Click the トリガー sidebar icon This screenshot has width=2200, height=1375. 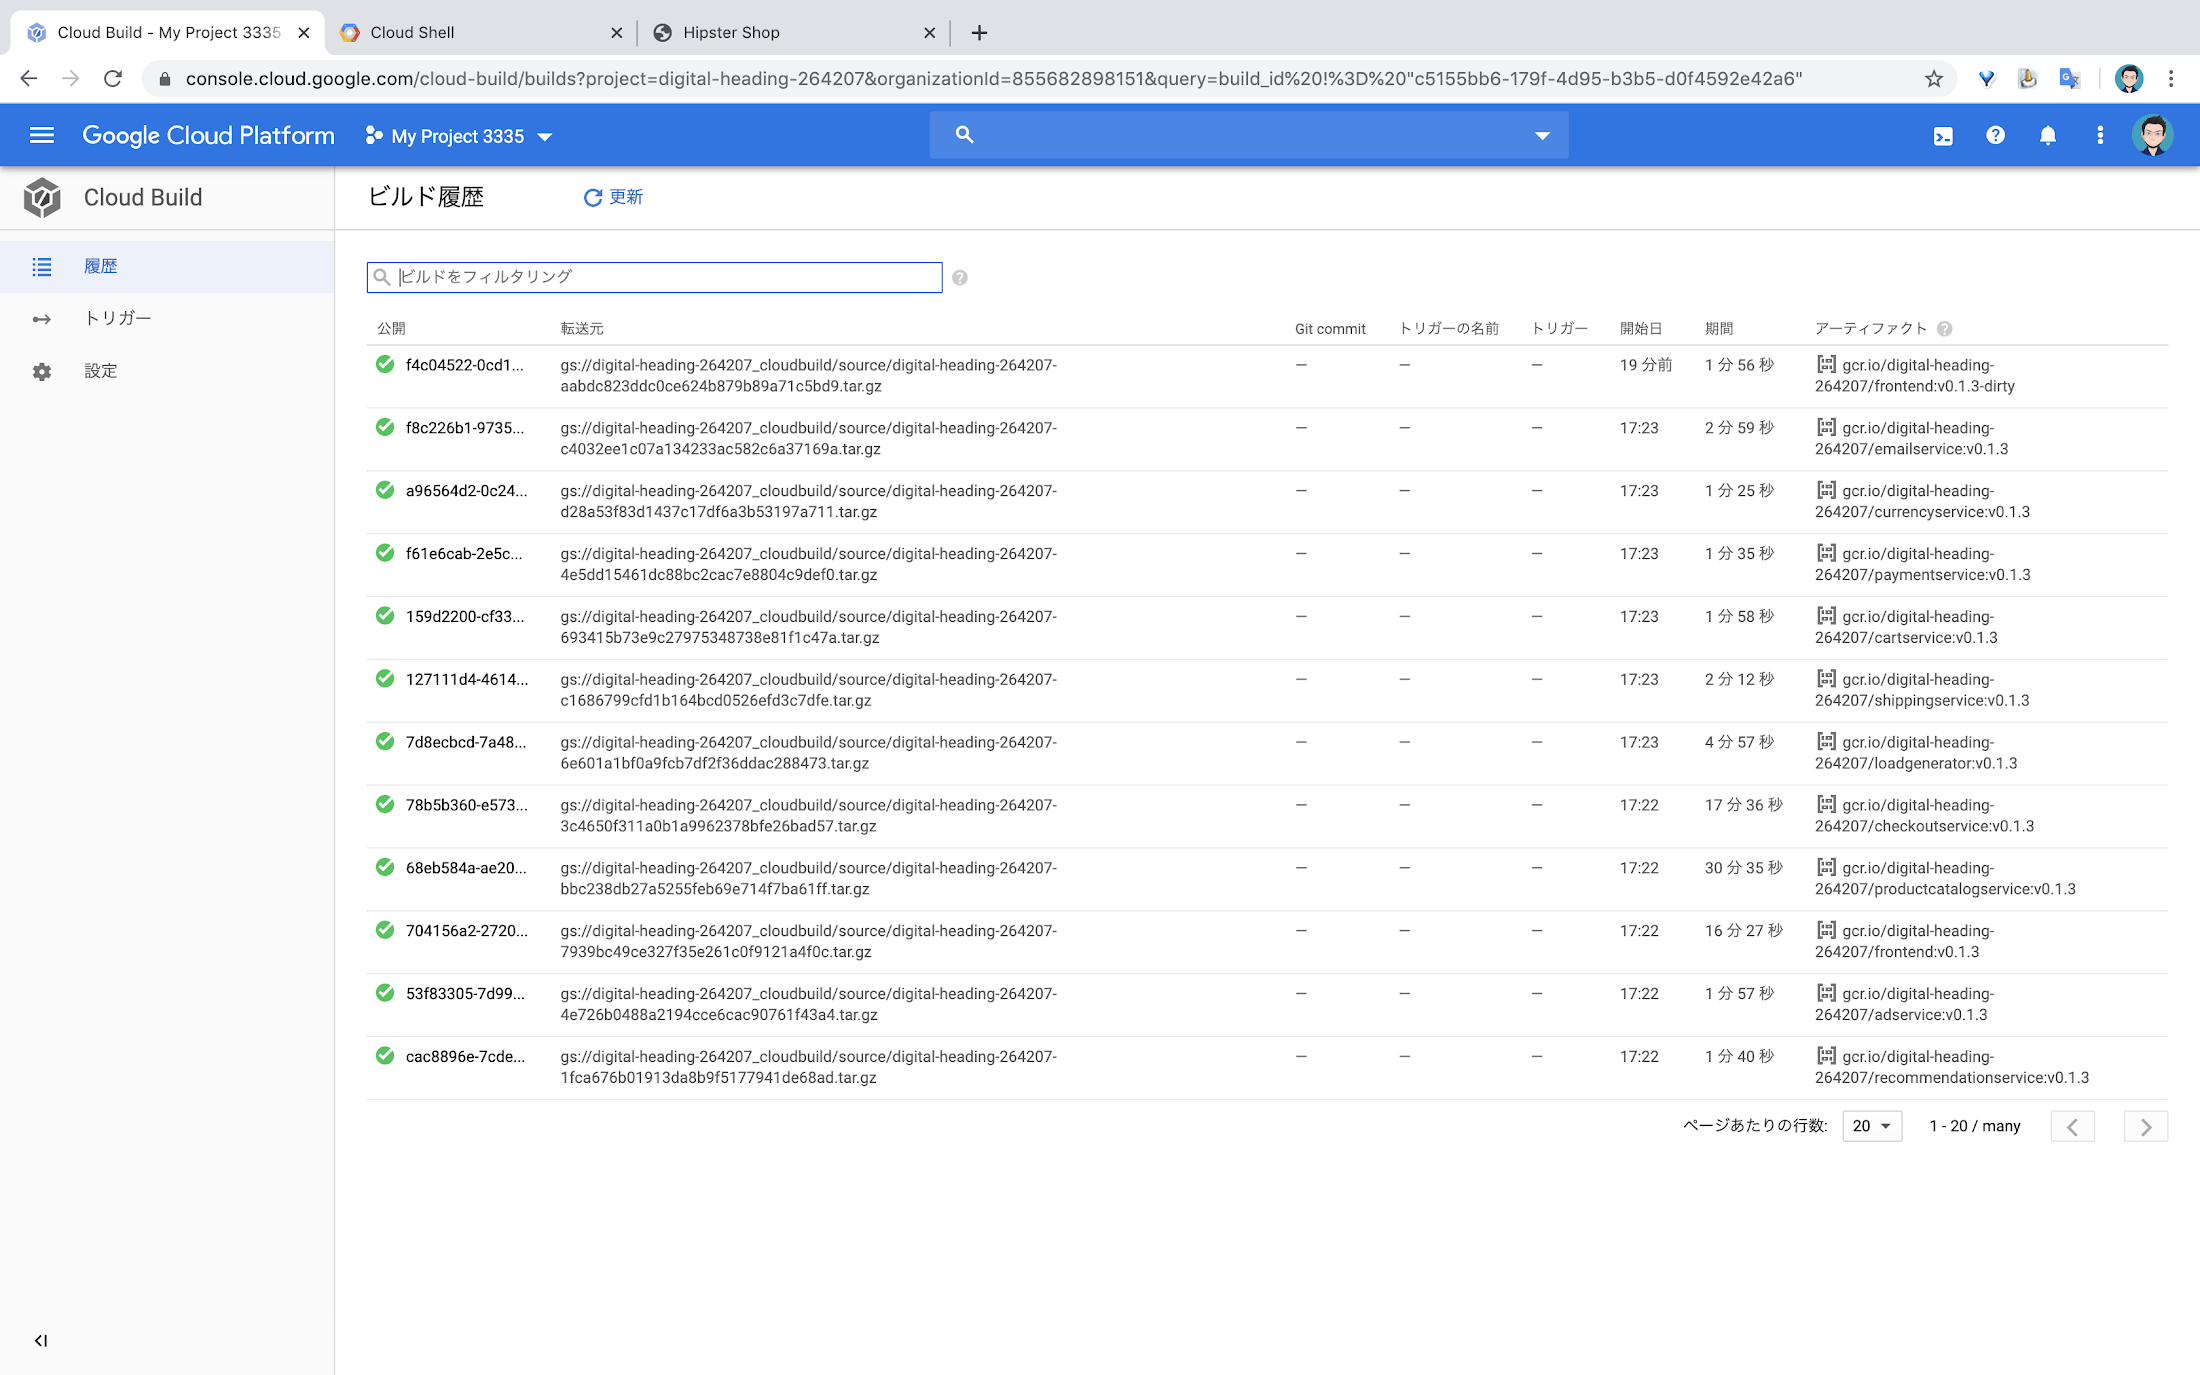point(43,317)
